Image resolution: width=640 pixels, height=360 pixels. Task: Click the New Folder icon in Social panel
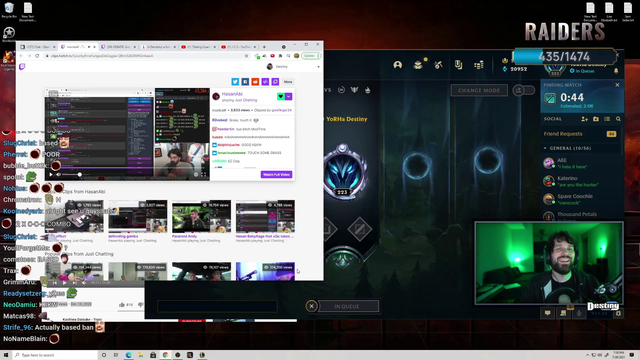[x=596, y=119]
